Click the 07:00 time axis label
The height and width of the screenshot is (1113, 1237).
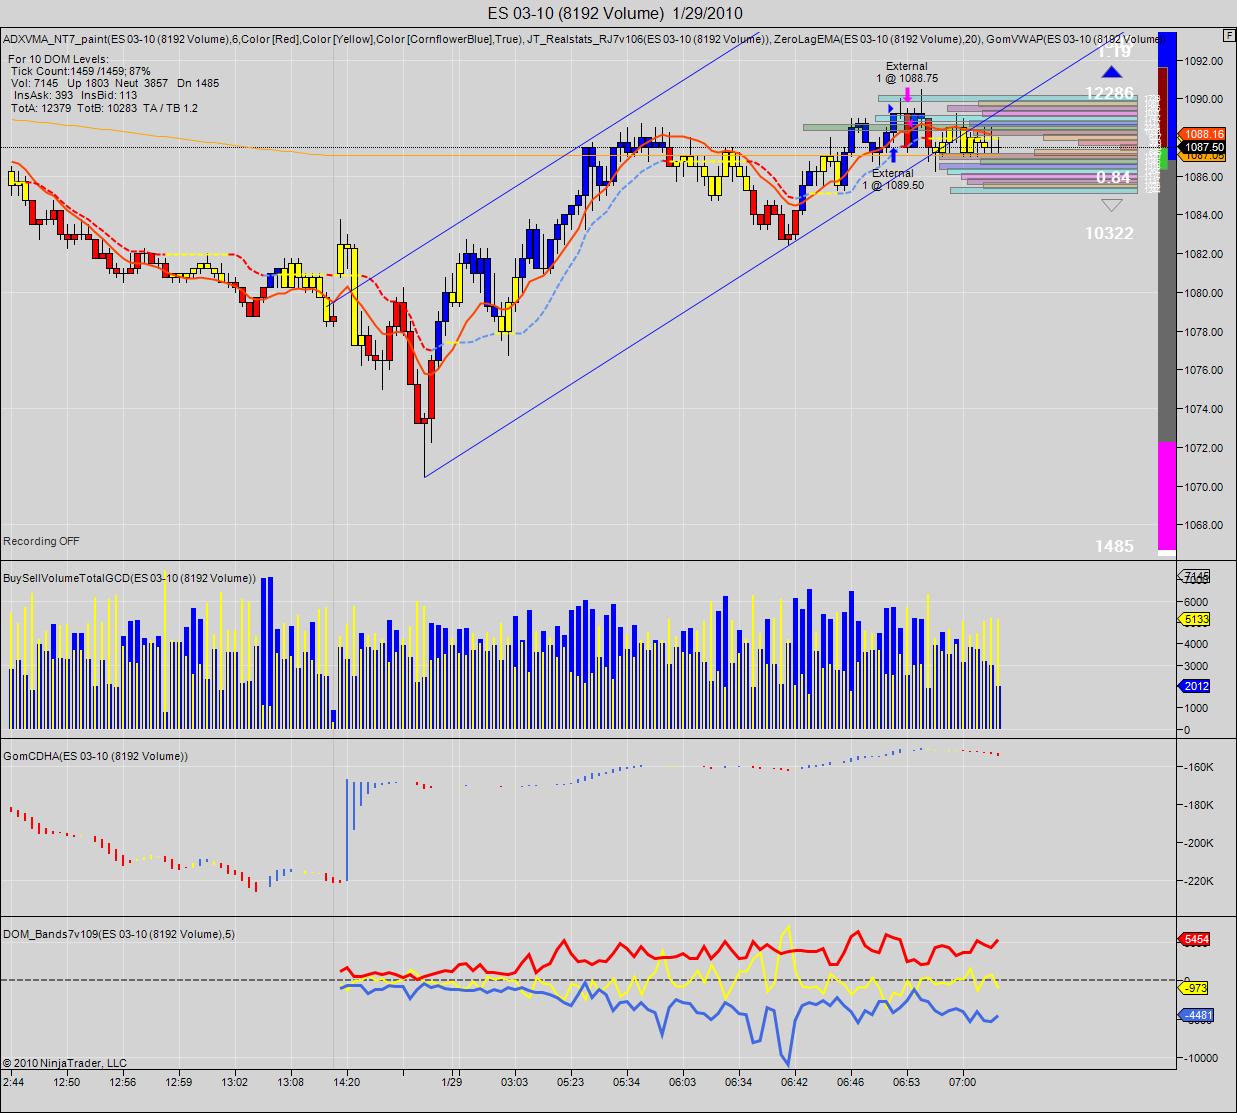(x=962, y=1082)
